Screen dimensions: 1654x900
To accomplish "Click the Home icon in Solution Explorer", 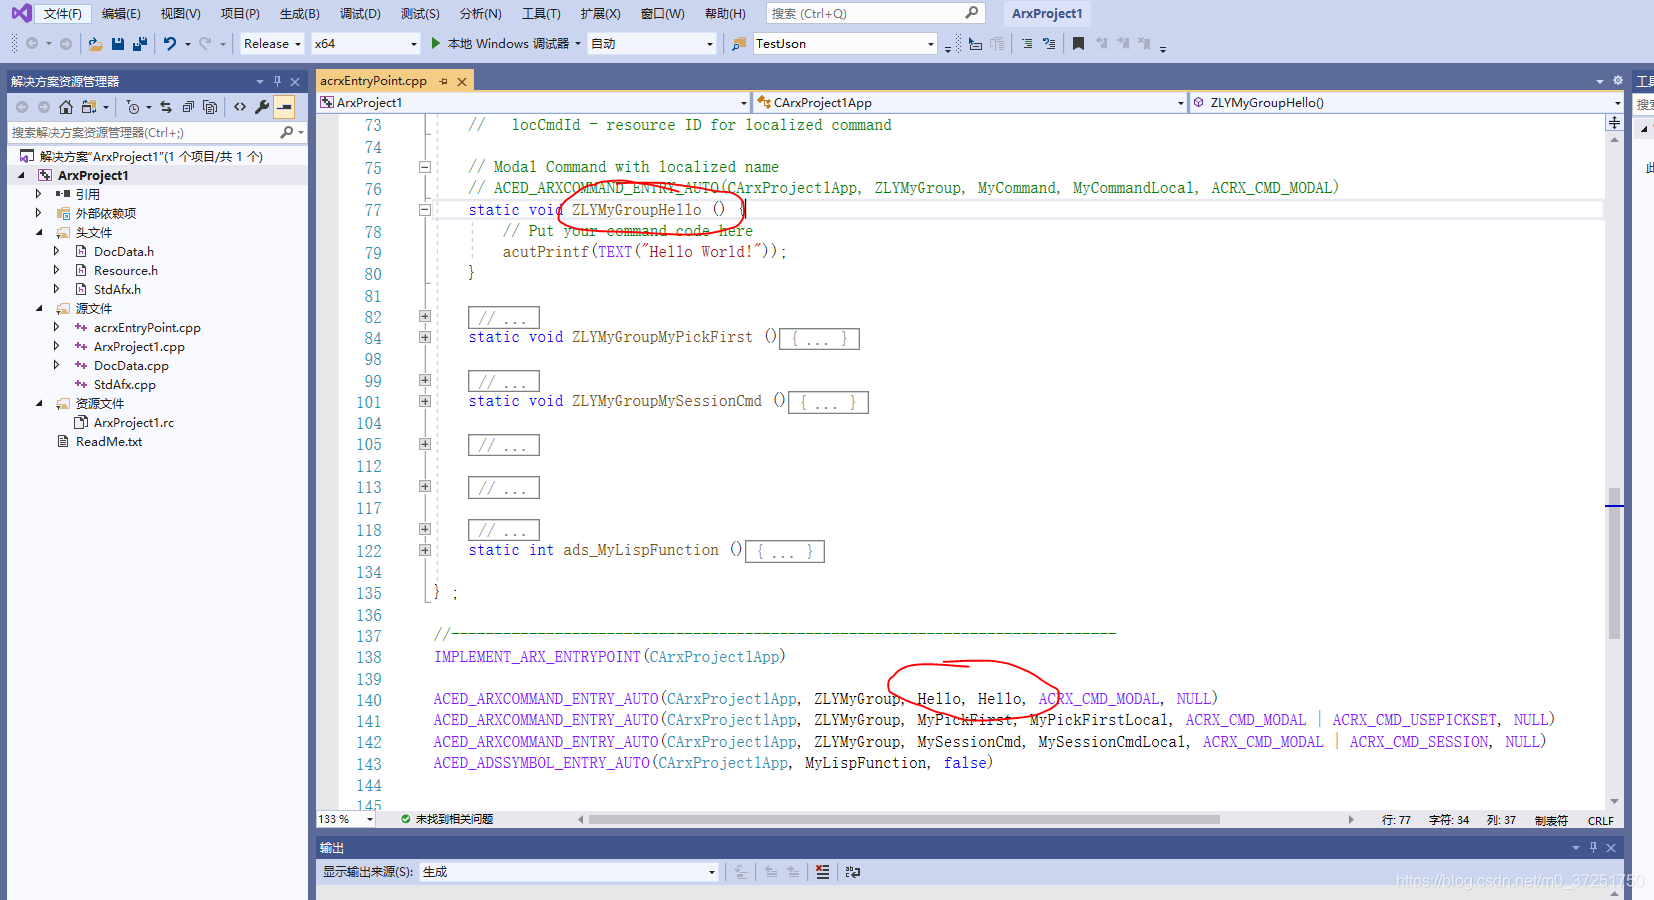I will coord(66,107).
